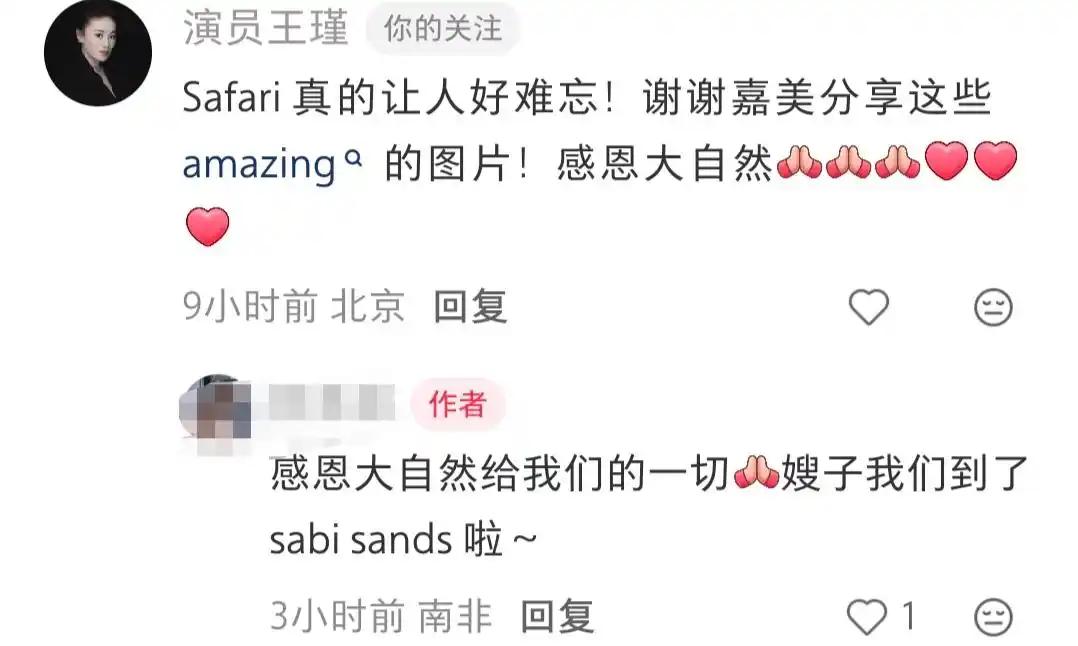Tap the dislike face on 演员王瑾's comment
The image size is (1078, 646).
993,307
